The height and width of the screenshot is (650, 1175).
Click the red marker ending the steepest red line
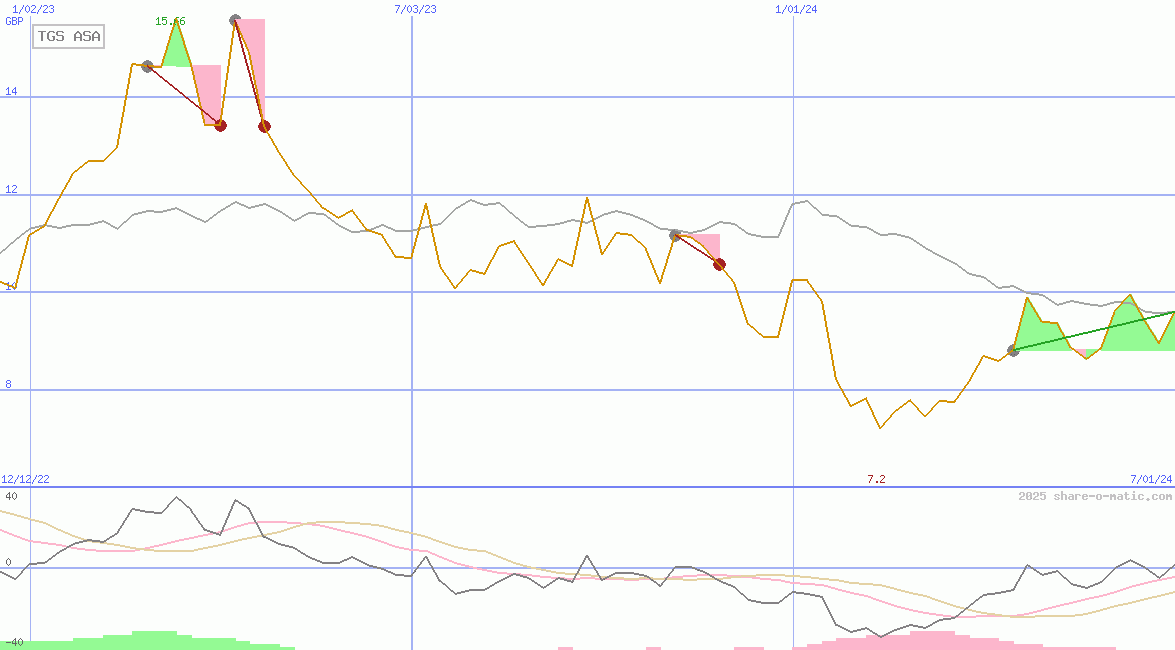264,126
